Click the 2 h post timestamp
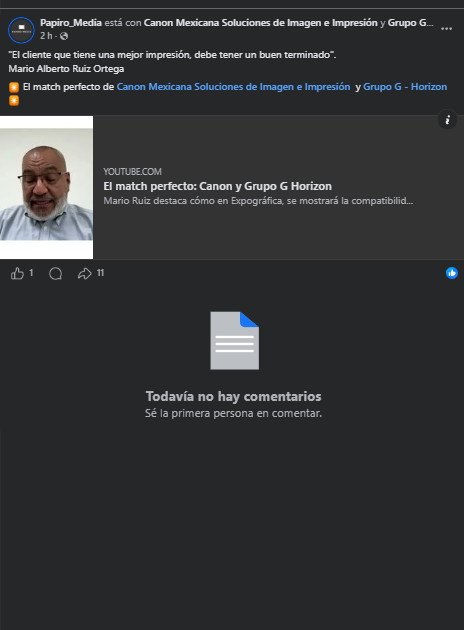Viewport: 464px width, 630px height. coord(46,36)
